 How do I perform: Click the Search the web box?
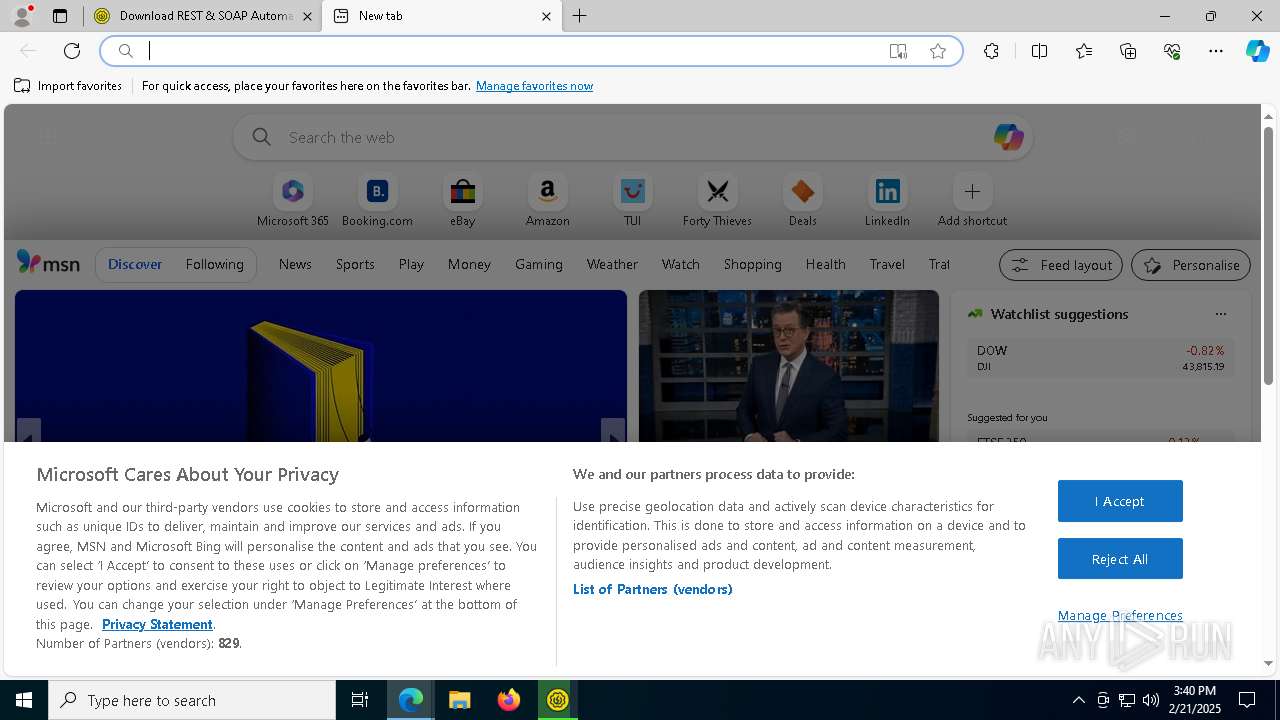[633, 137]
